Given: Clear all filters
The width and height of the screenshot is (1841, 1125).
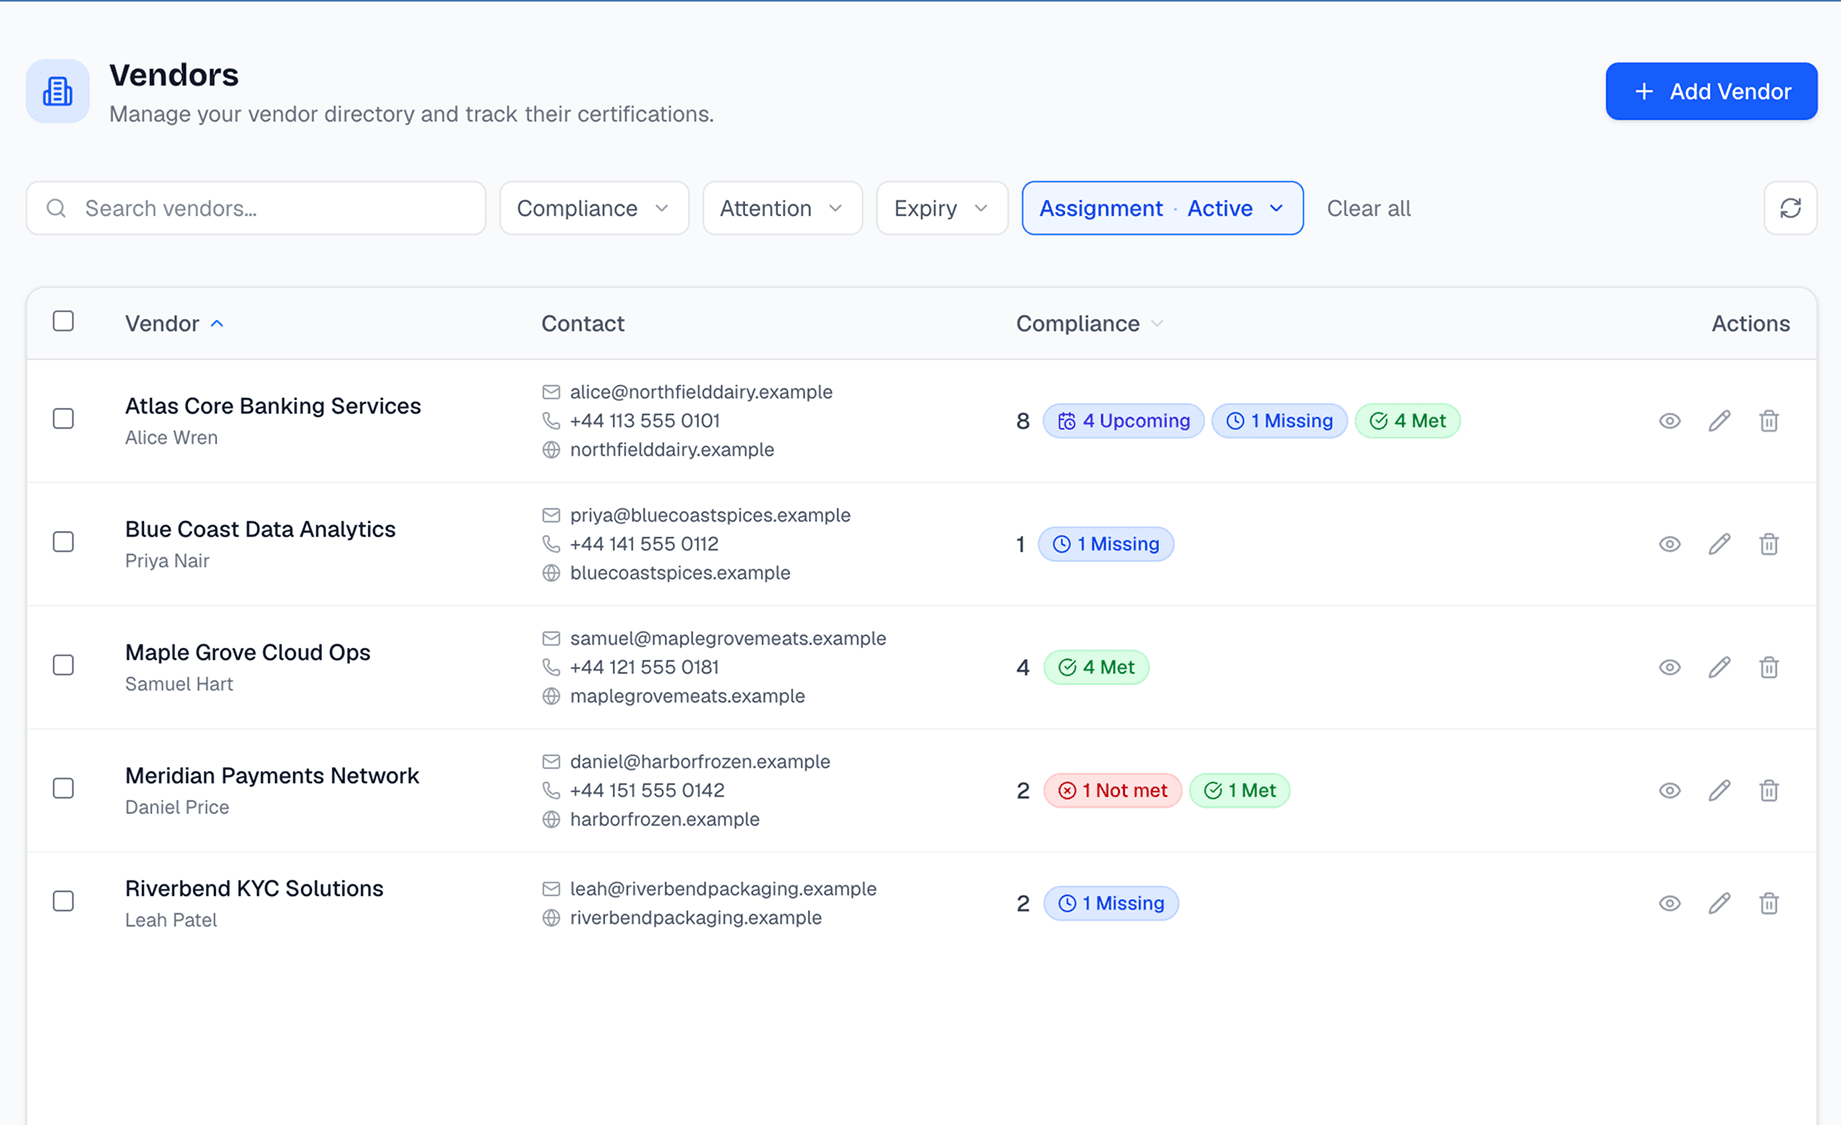Looking at the screenshot, I should pyautogui.click(x=1368, y=208).
